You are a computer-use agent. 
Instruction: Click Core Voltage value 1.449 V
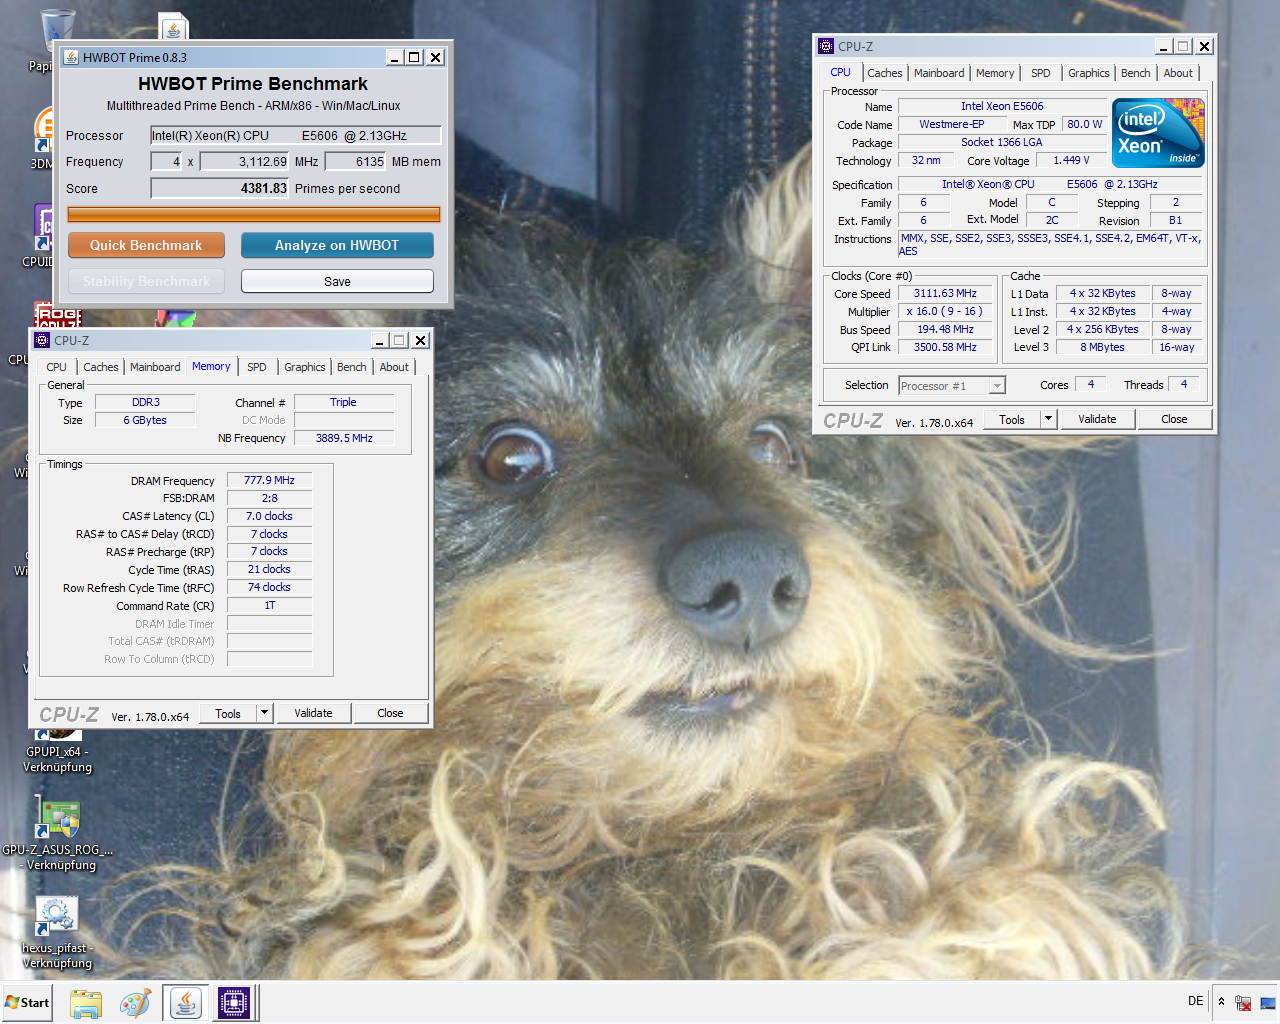coord(1071,160)
